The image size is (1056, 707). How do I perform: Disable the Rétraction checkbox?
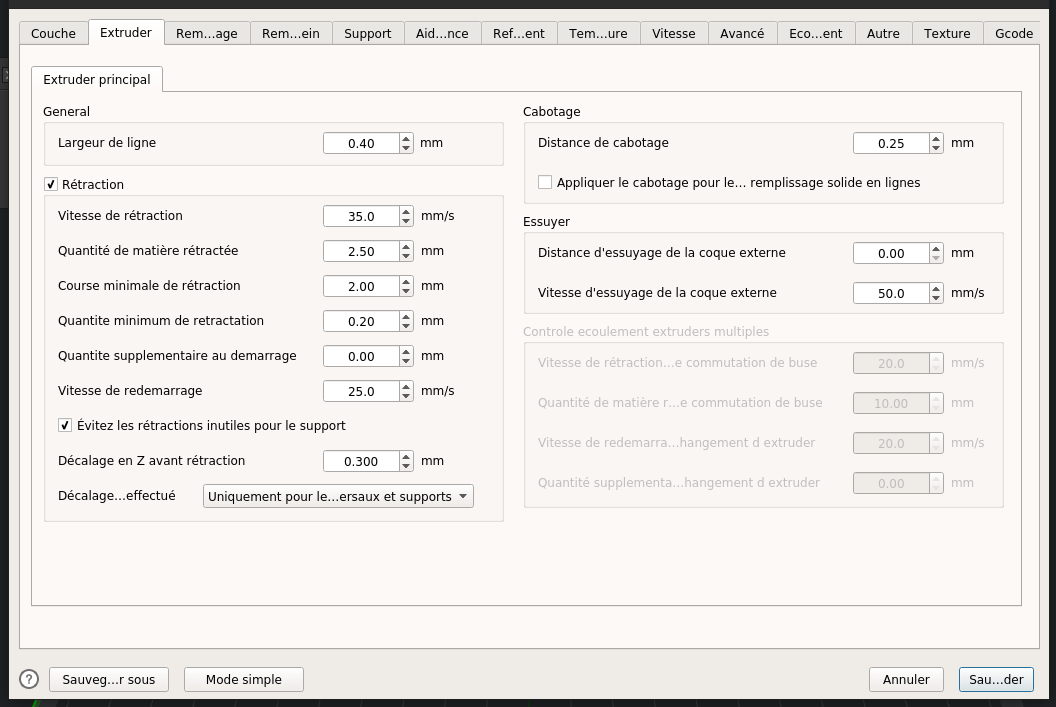[x=51, y=184]
